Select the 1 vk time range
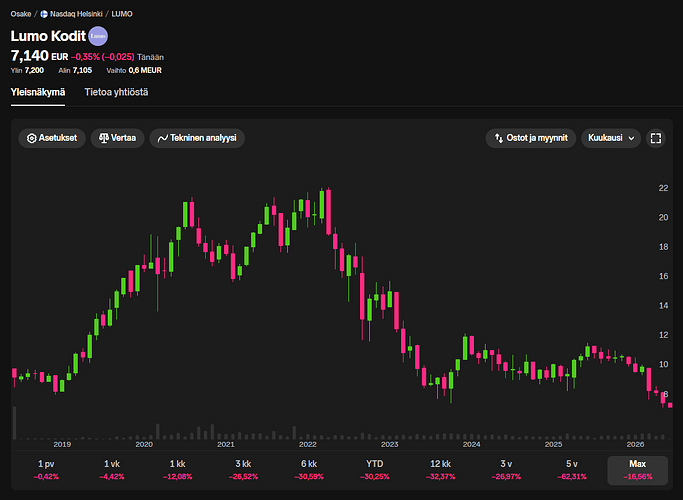The width and height of the screenshot is (683, 500). click(x=112, y=470)
